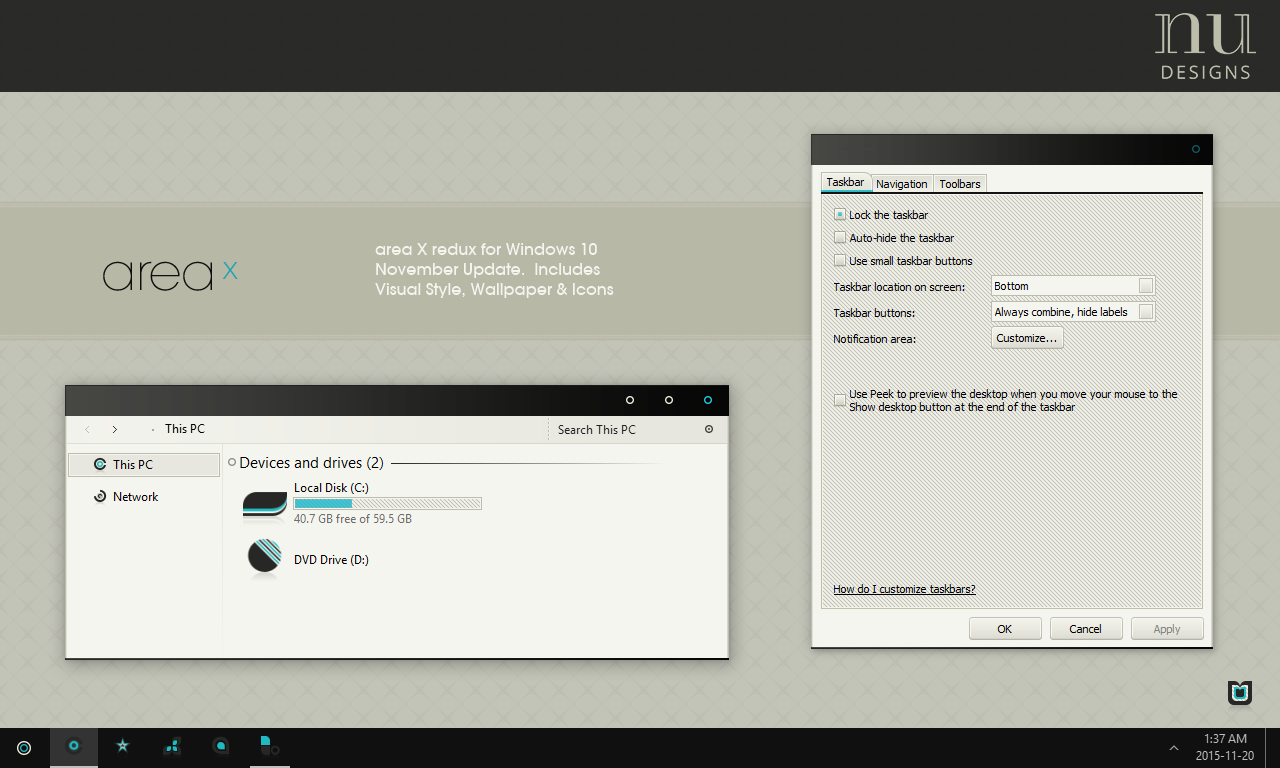Collapse the Devices and drives group
The image size is (1280, 768).
pos(232,463)
